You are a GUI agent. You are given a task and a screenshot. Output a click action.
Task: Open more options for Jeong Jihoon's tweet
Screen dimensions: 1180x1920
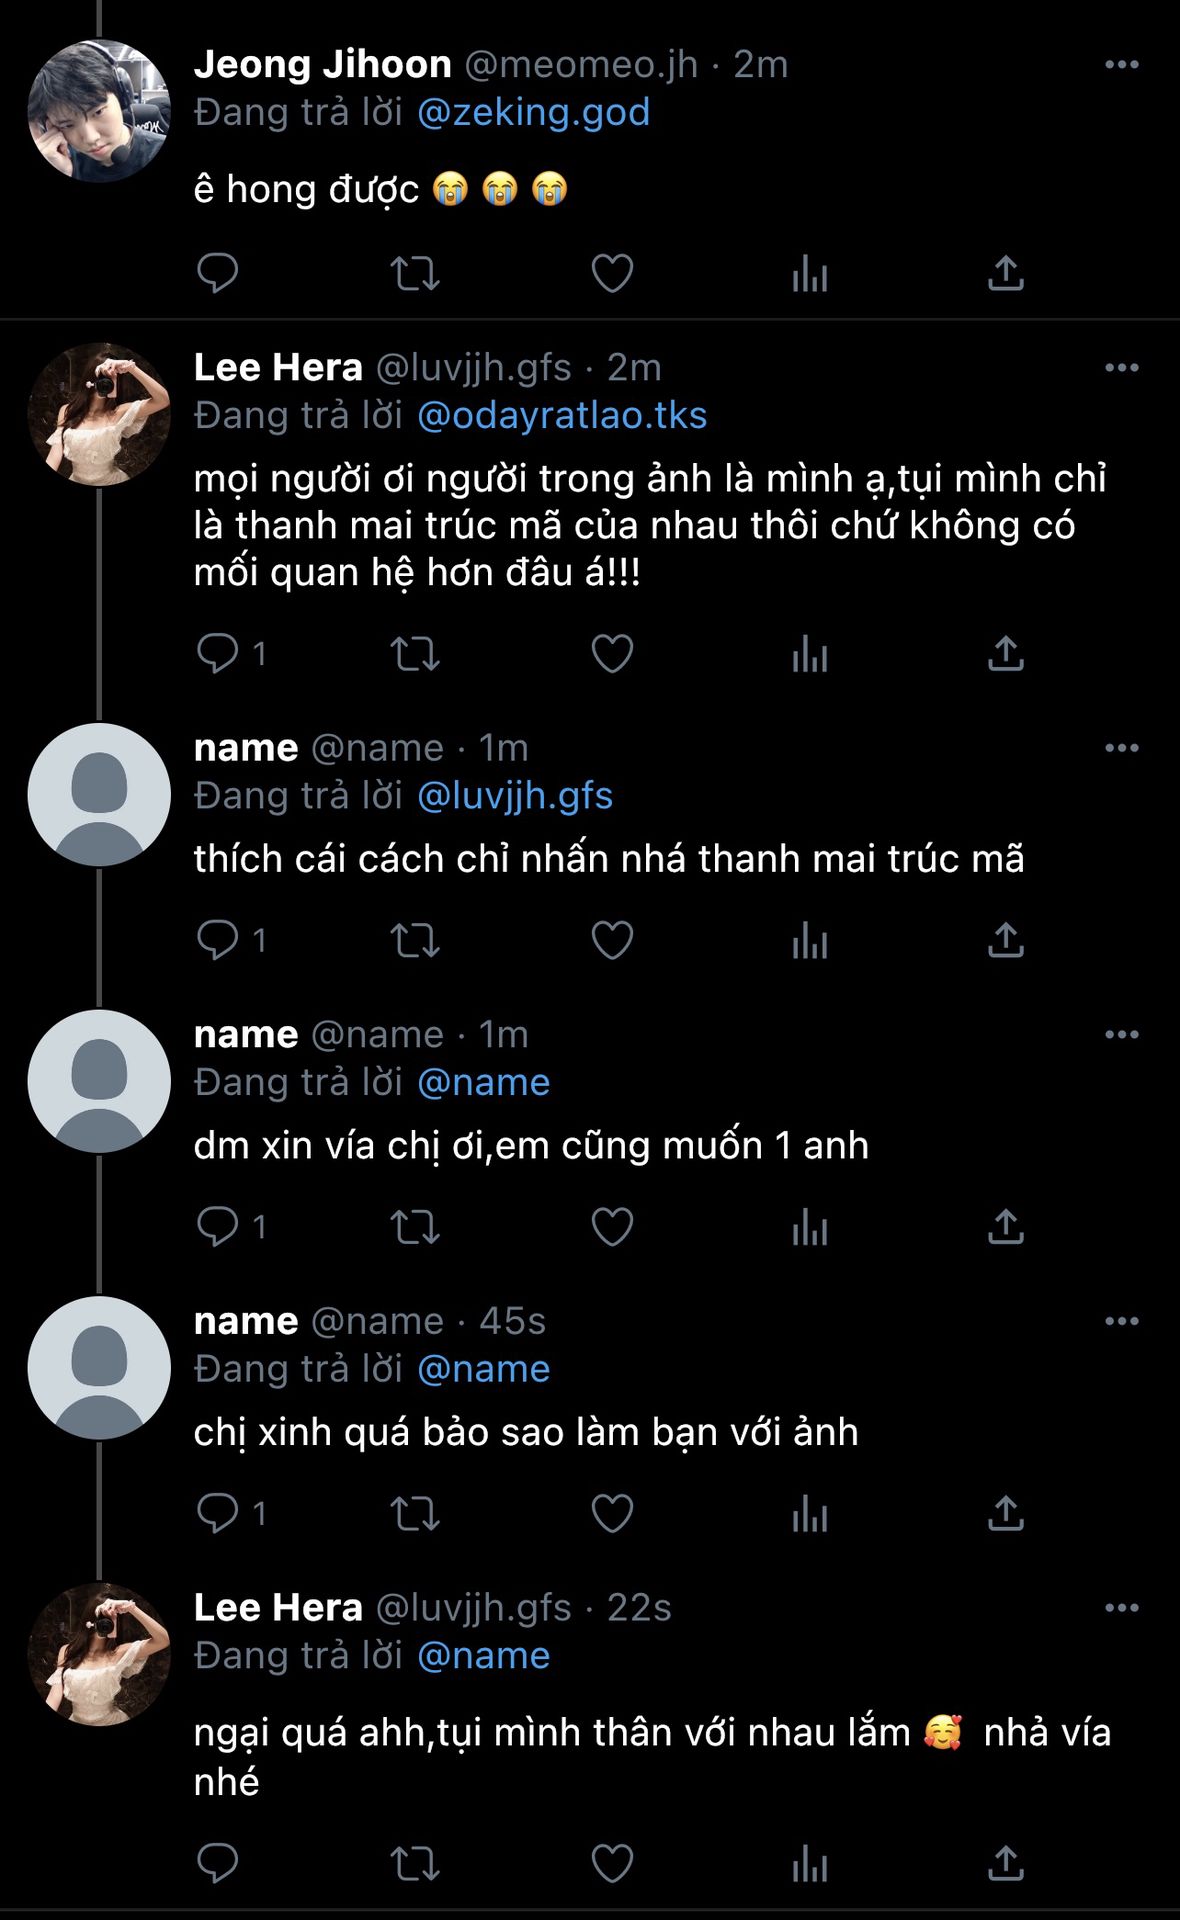coord(1121,65)
